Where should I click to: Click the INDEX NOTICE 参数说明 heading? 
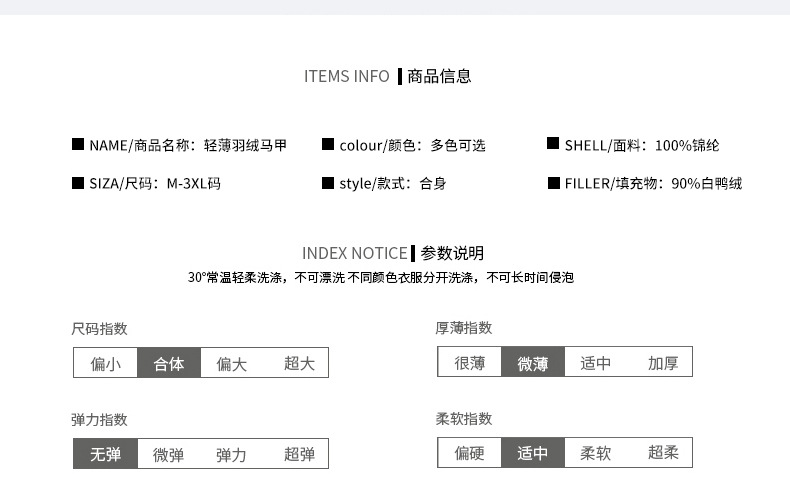click(393, 253)
